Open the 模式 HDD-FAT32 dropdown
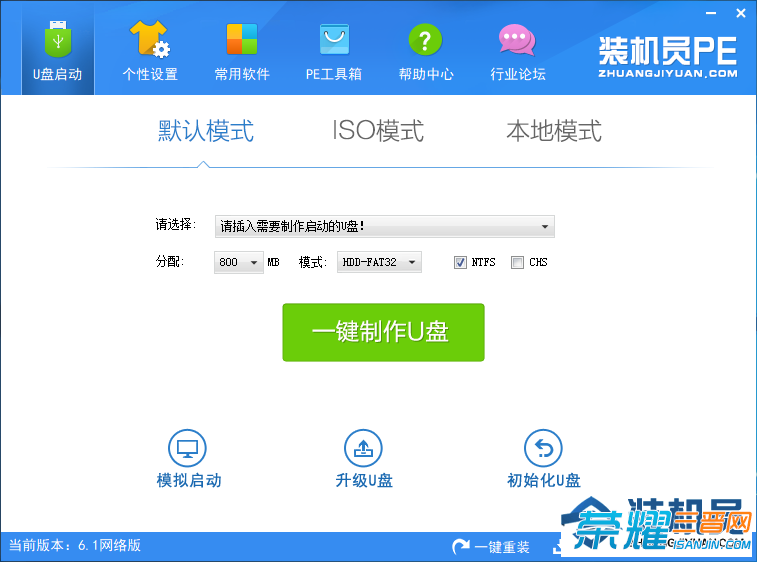 pyautogui.click(x=379, y=262)
